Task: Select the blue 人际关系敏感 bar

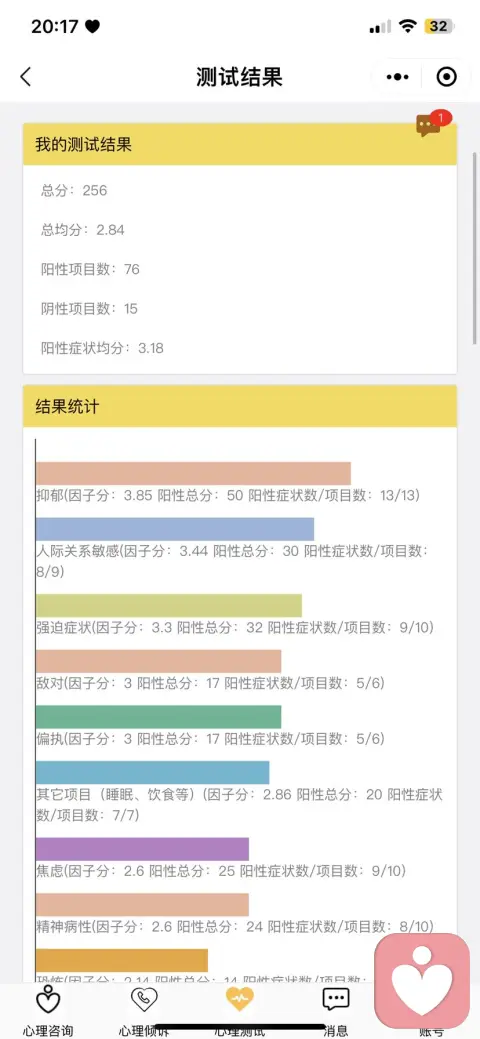Action: pos(175,529)
